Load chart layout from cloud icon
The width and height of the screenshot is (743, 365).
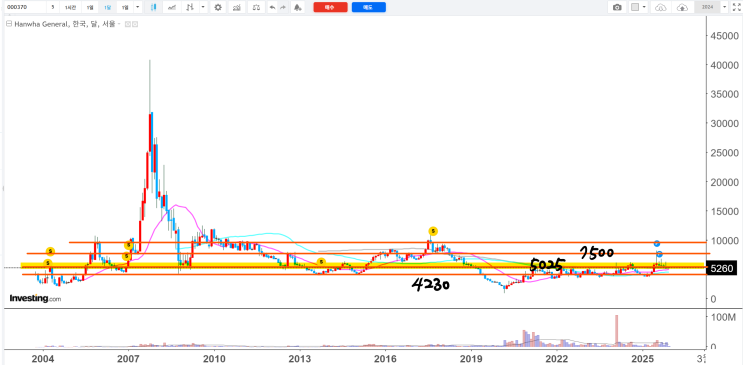click(x=661, y=8)
